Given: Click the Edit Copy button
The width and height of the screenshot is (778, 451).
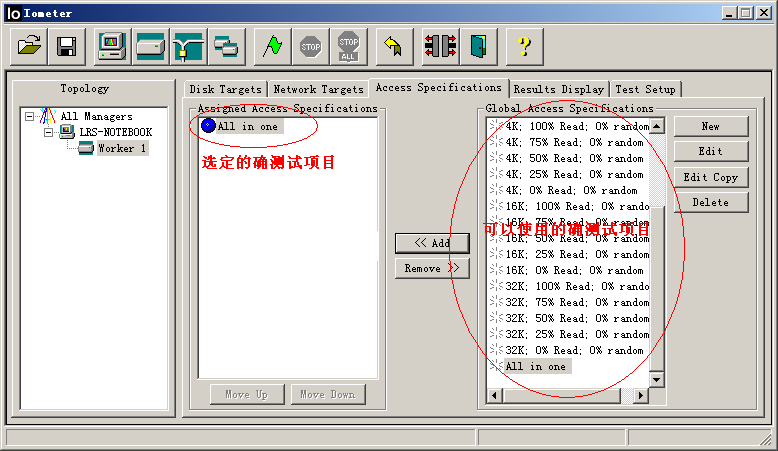Looking at the screenshot, I should pos(710,178).
